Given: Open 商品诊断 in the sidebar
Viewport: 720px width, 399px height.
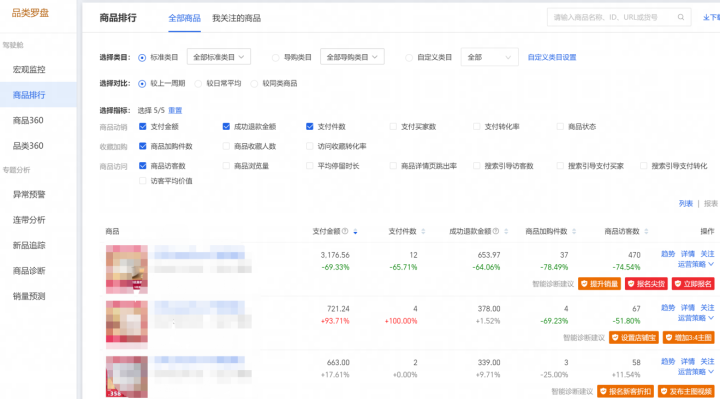Looking at the screenshot, I should coord(29,271).
